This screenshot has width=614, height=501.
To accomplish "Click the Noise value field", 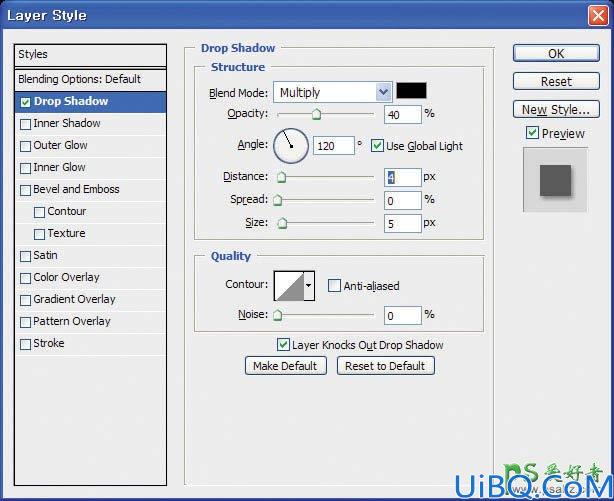I will (403, 315).
